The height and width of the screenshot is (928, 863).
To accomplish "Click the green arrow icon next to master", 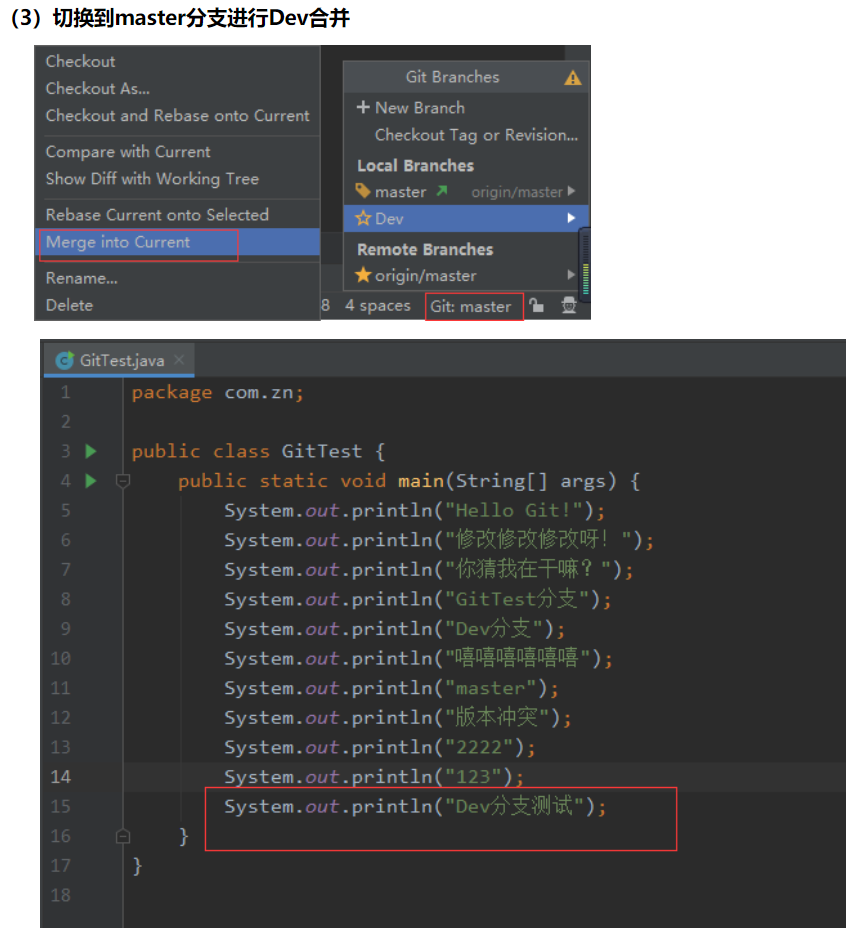I will coord(442,191).
